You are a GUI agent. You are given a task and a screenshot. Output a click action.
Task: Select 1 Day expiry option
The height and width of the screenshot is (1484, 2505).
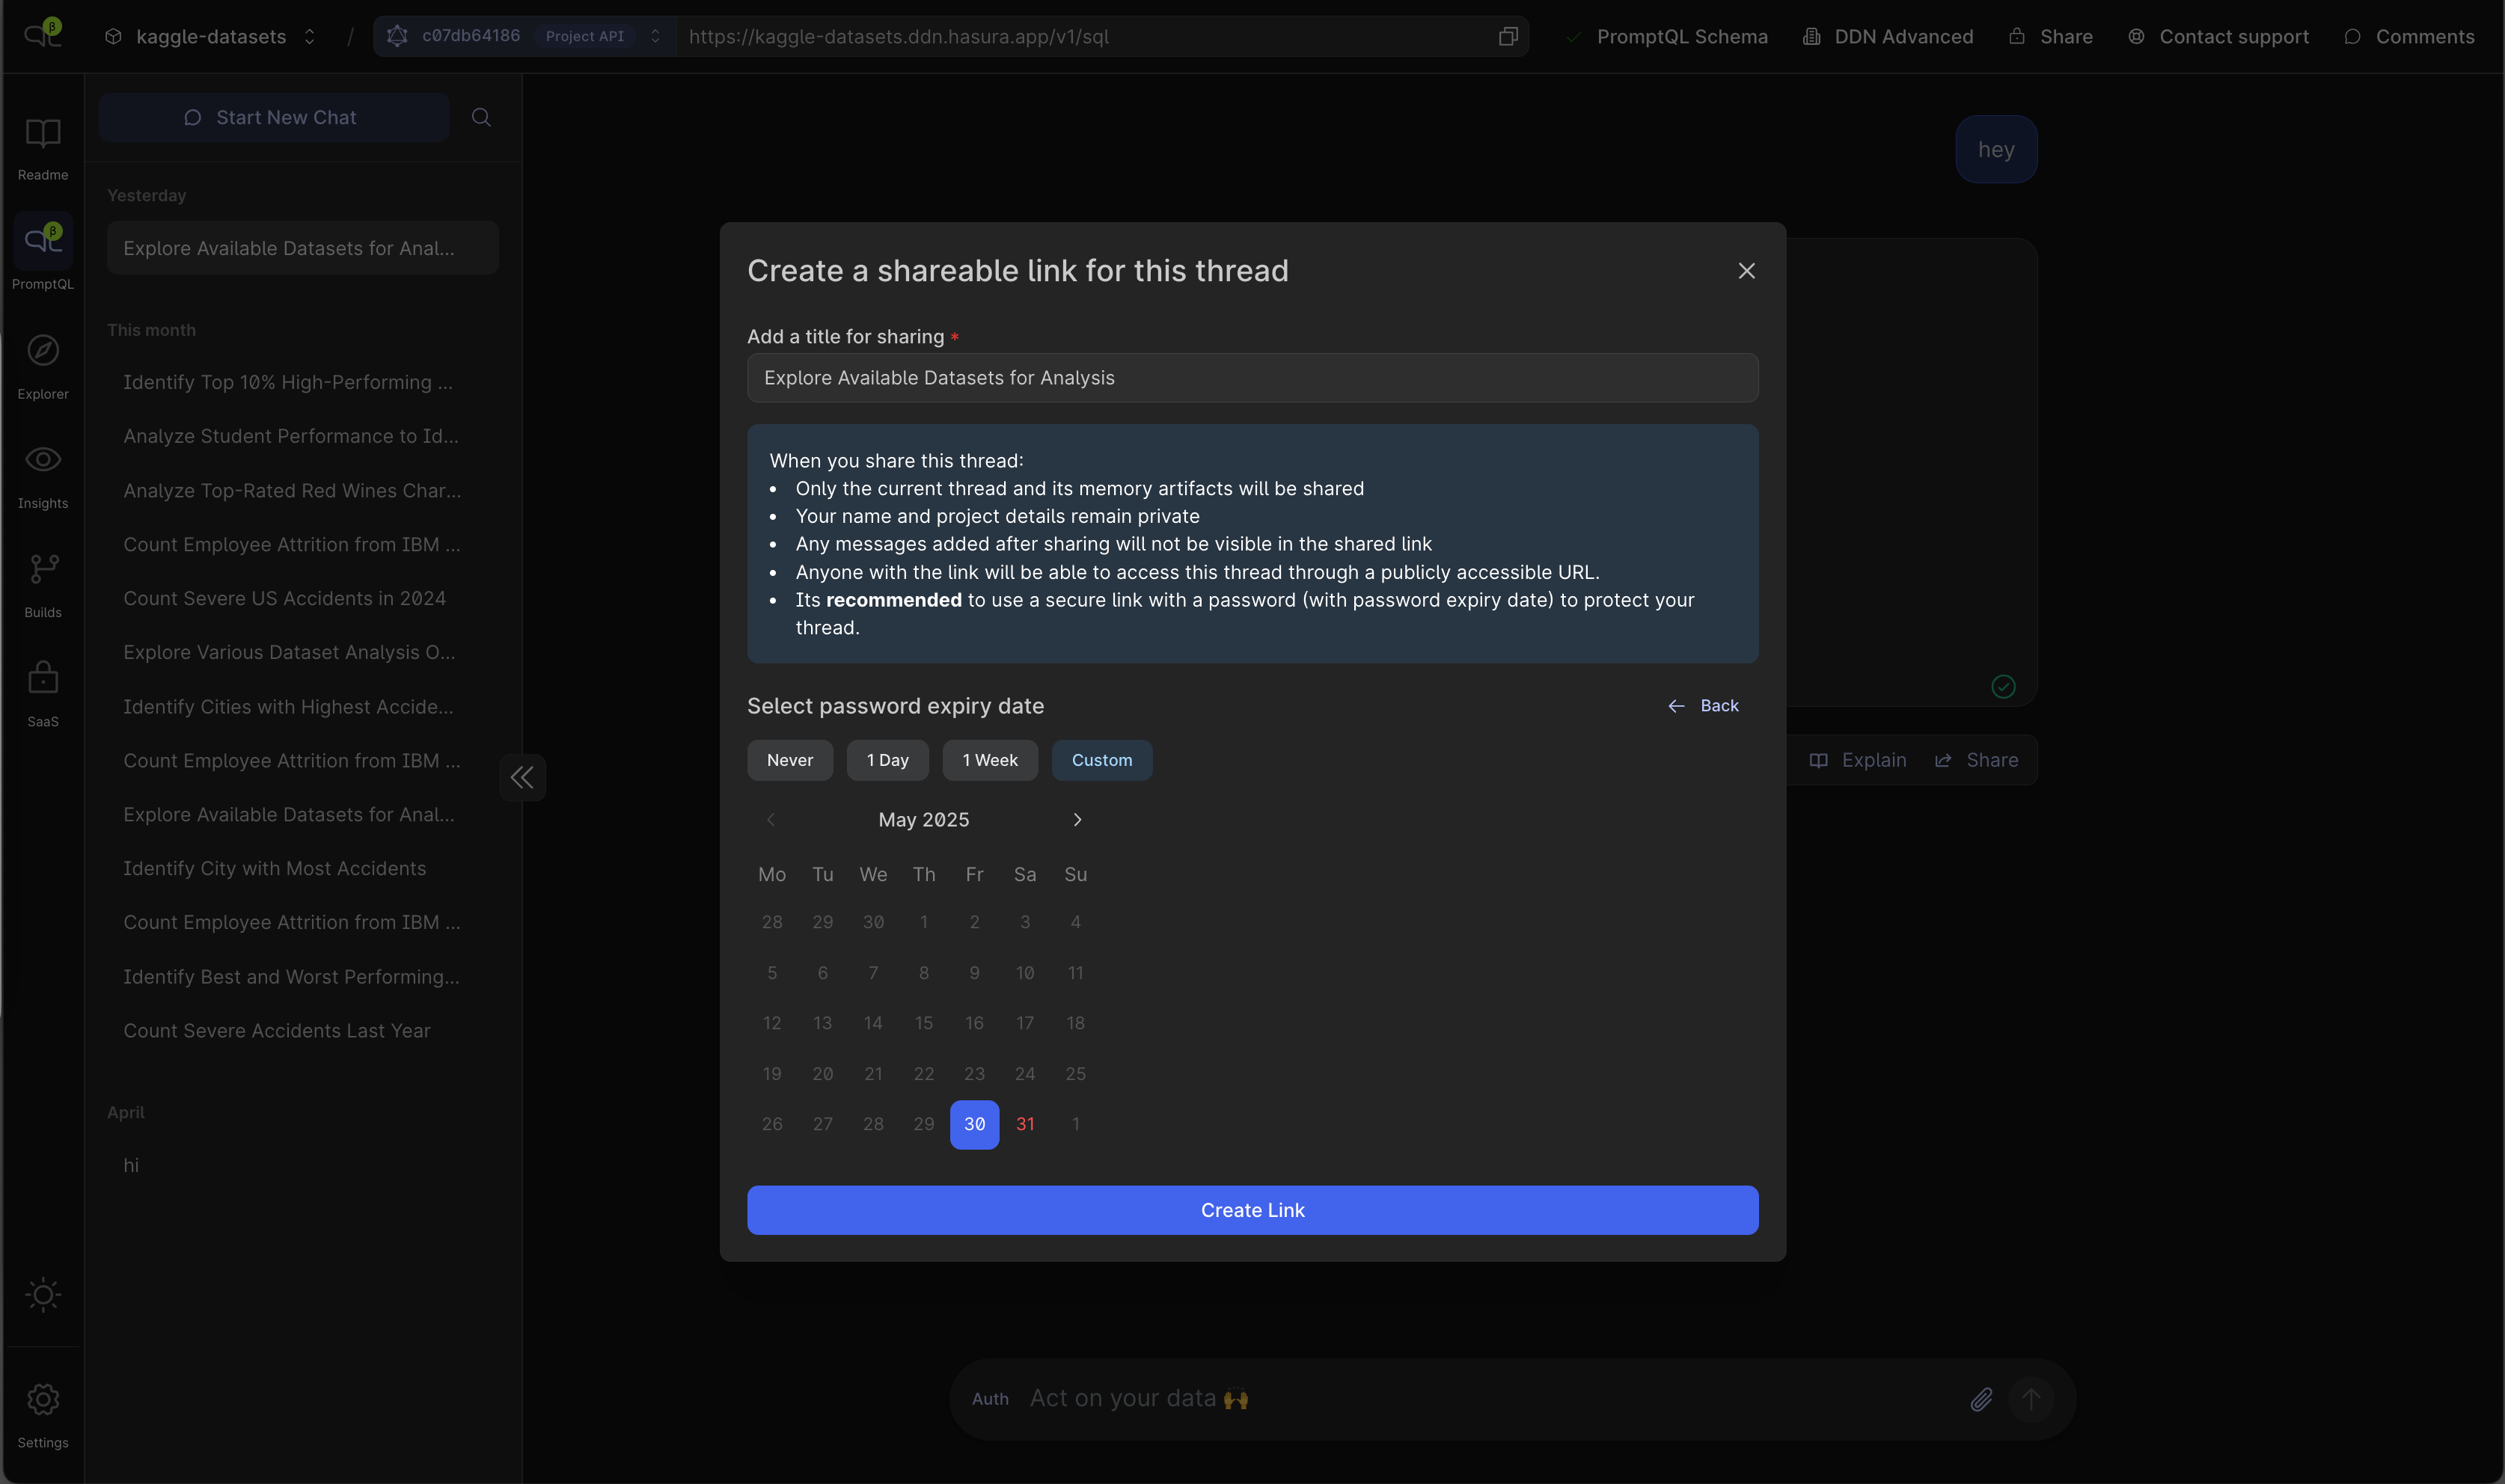tap(887, 760)
